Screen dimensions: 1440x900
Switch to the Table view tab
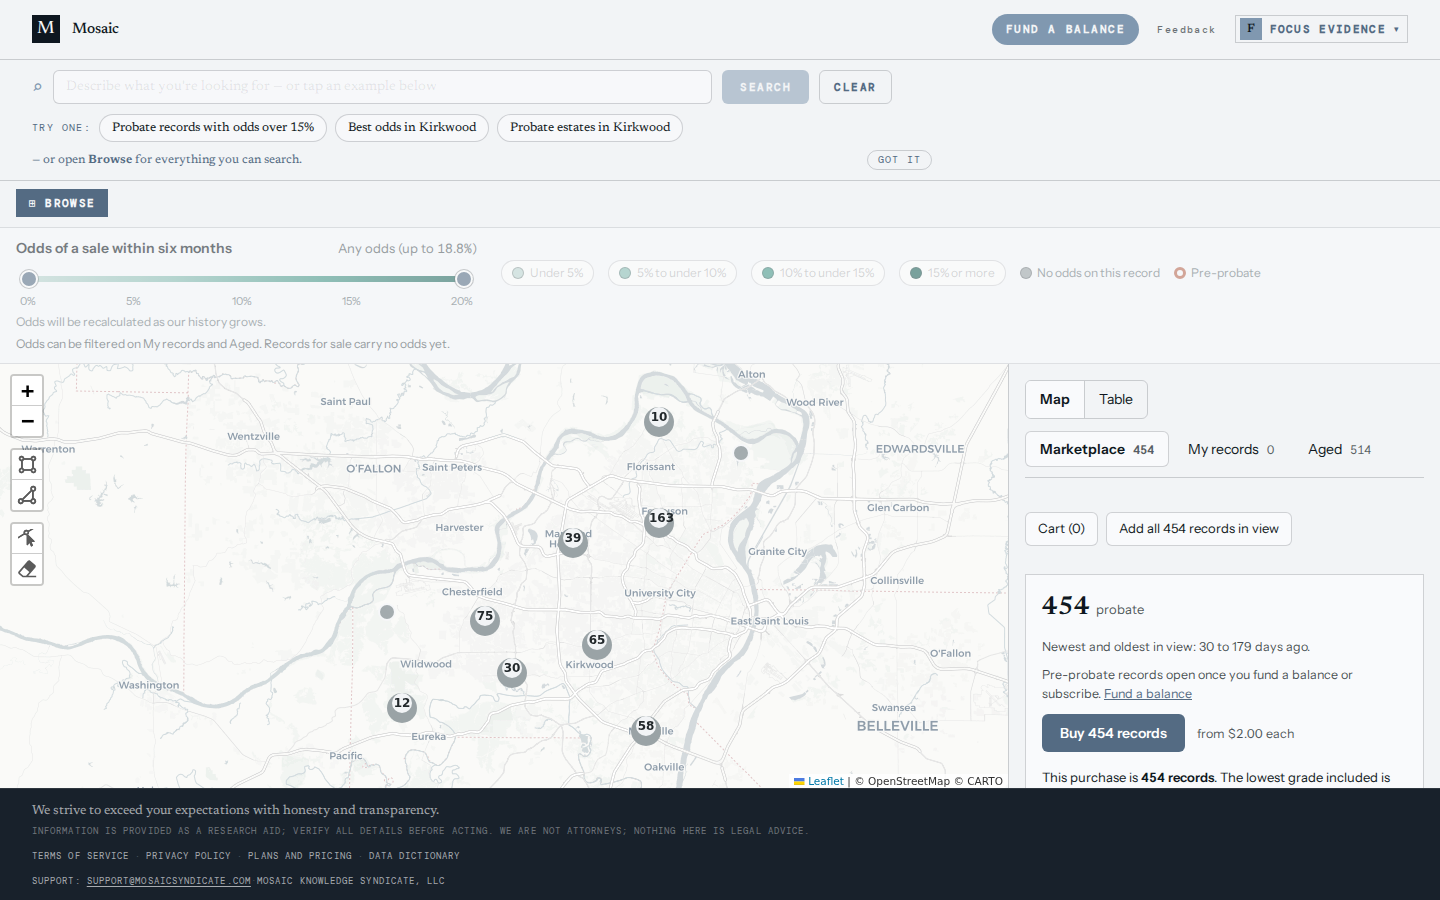[x=1116, y=400]
